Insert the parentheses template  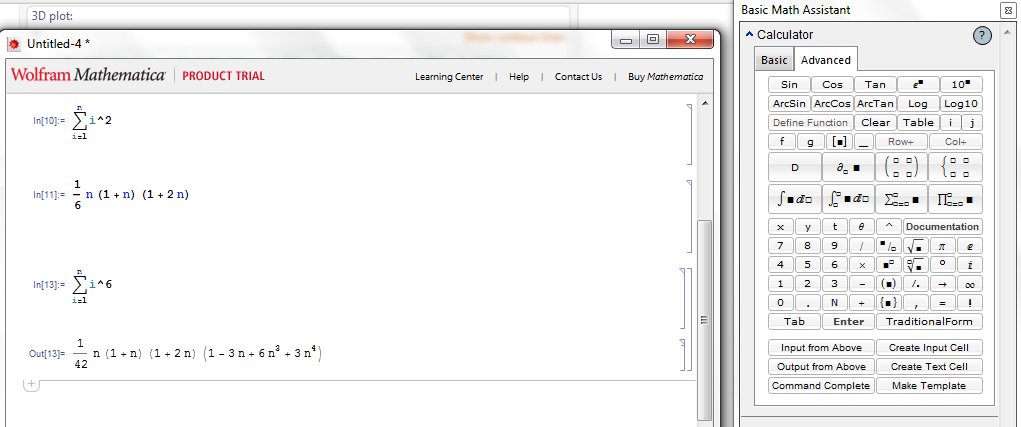[888, 284]
